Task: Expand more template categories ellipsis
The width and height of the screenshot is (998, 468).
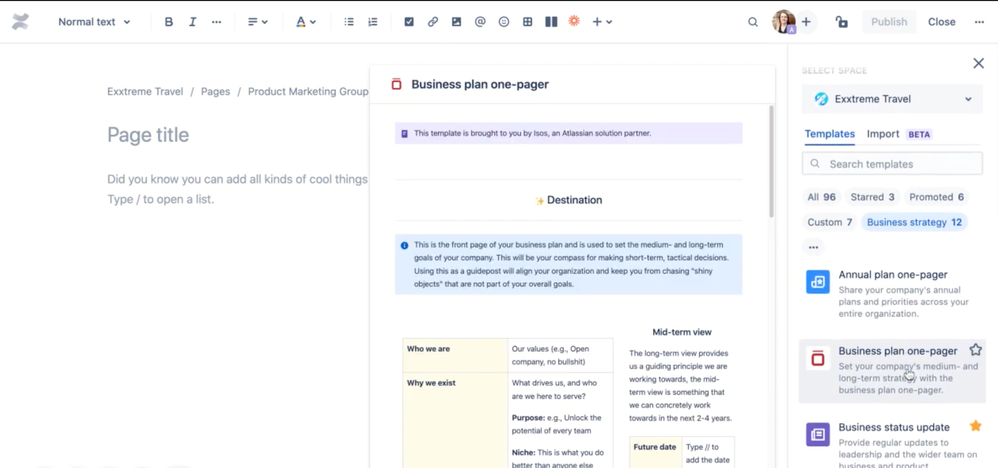Action: [813, 247]
